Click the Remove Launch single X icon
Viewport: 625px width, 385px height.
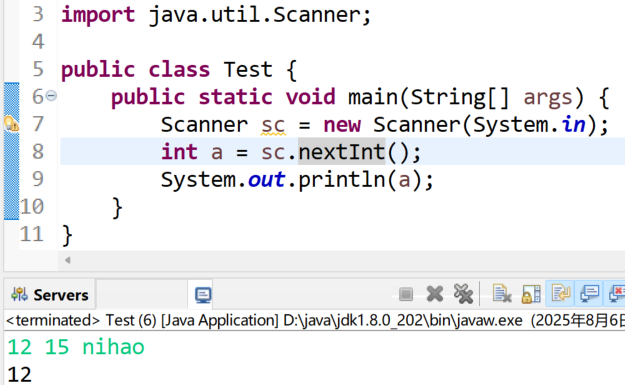point(434,294)
